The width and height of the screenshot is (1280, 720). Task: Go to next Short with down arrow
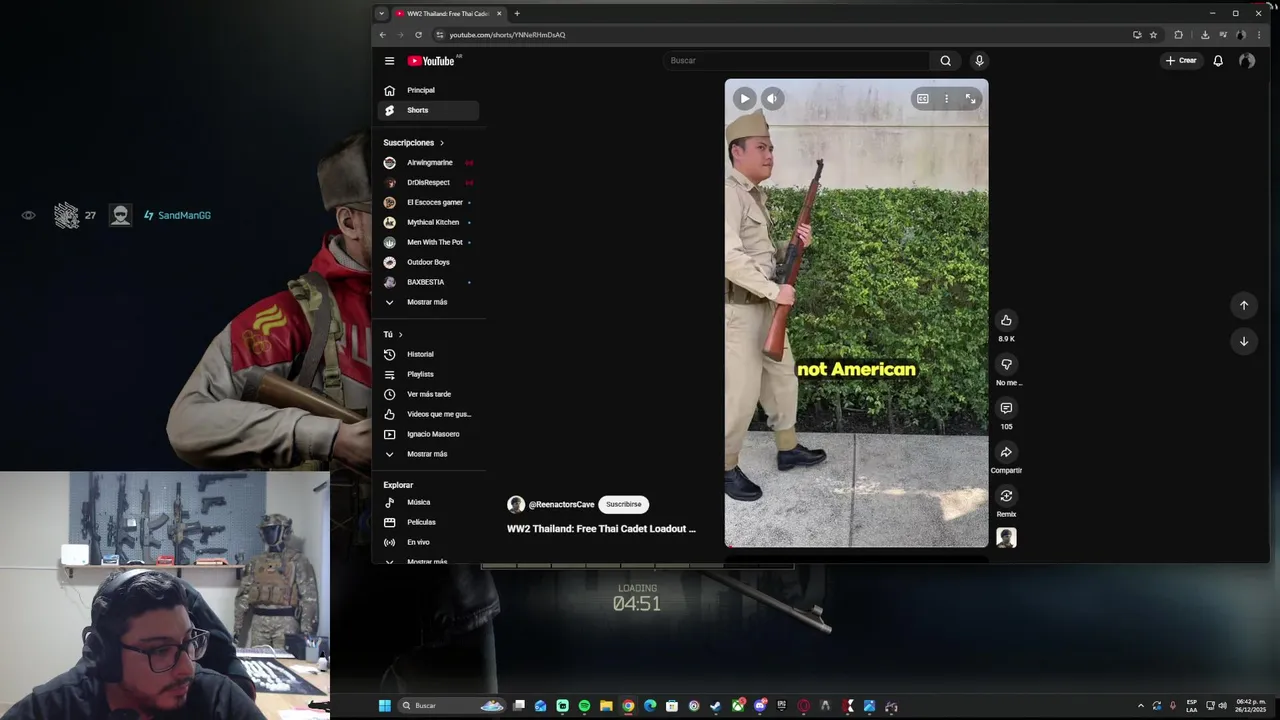point(1244,341)
